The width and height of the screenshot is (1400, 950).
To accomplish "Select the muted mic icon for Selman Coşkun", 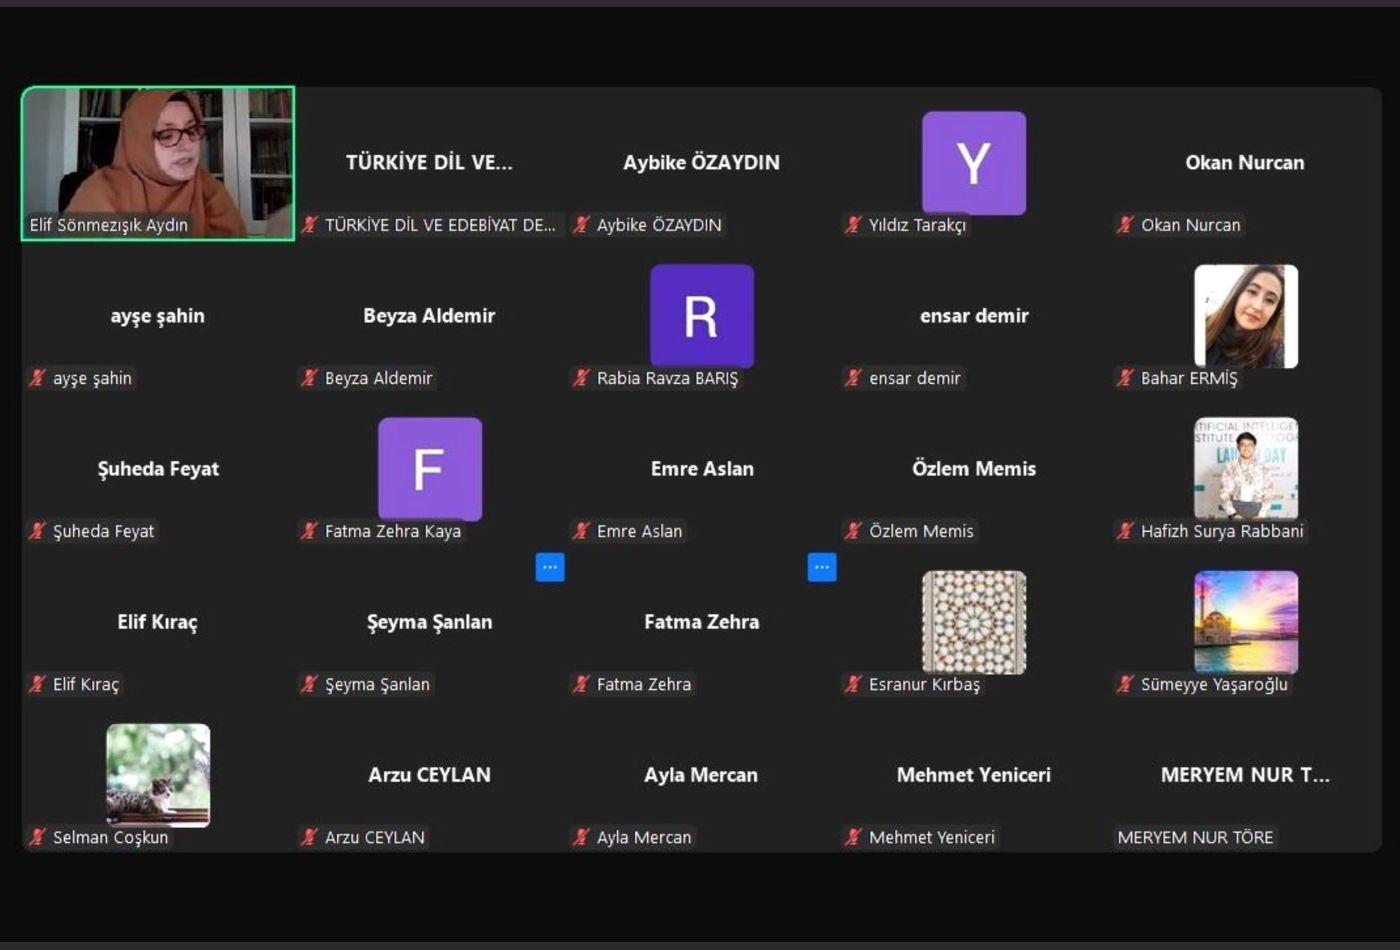I will tap(38, 837).
